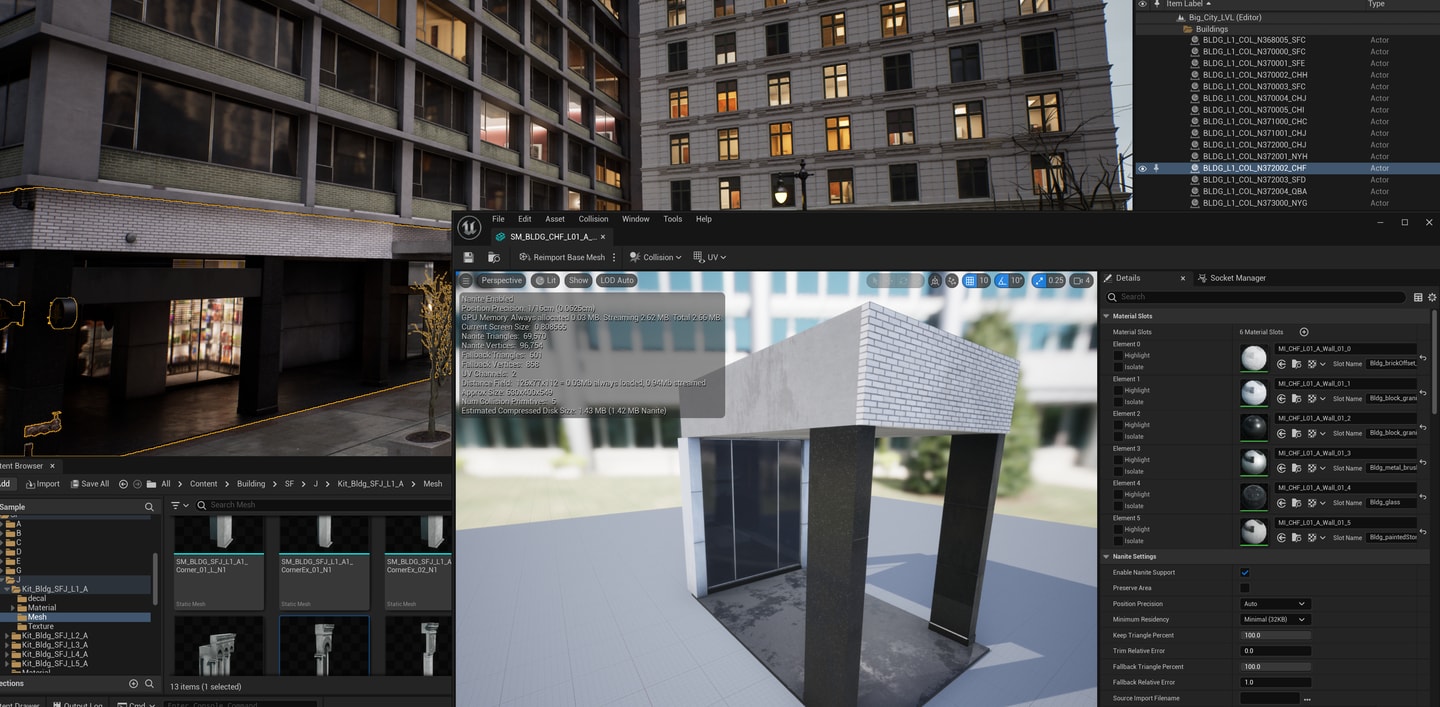This screenshot has width=1440, height=707.
Task: Reset Element 0 material to default
Action: (x=1423, y=358)
